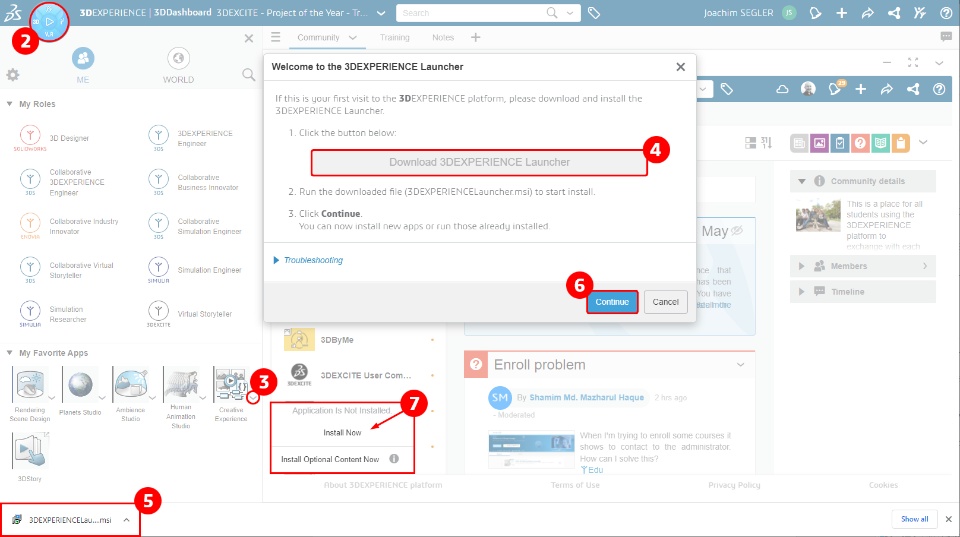This screenshot has height=537, width=960.
Task: Click the plus Add icon in top bar
Action: [x=842, y=13]
